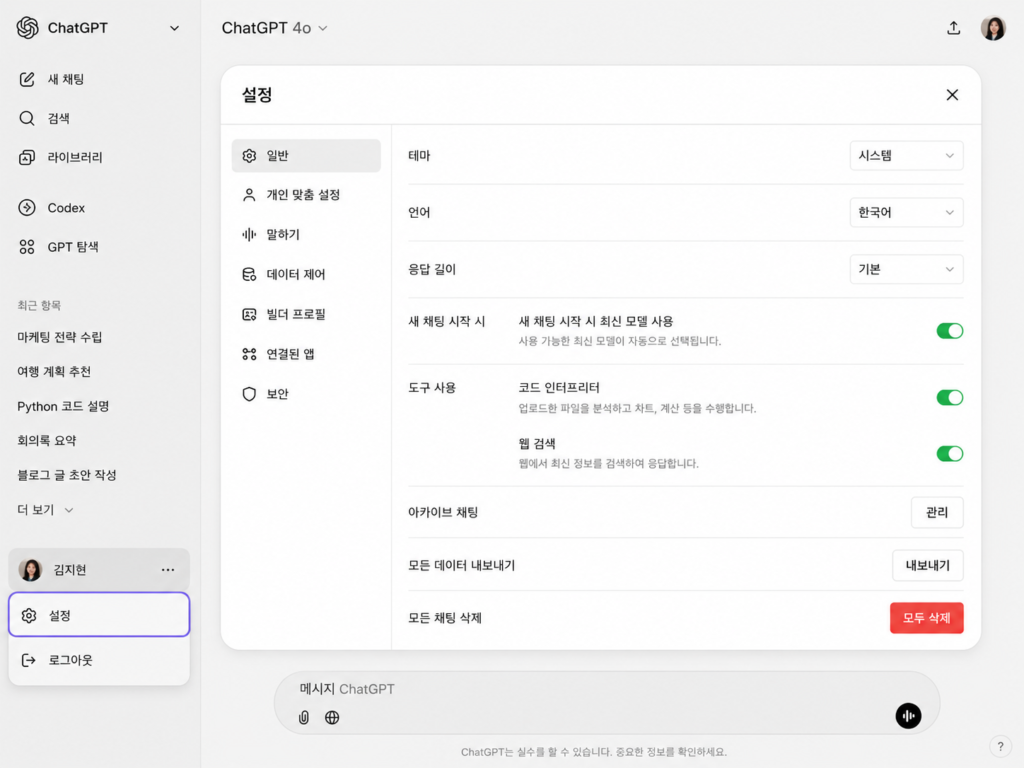Image resolution: width=1024 pixels, height=768 pixels.
Task: Select 연결된 앱 settings tab
Action: click(x=306, y=354)
